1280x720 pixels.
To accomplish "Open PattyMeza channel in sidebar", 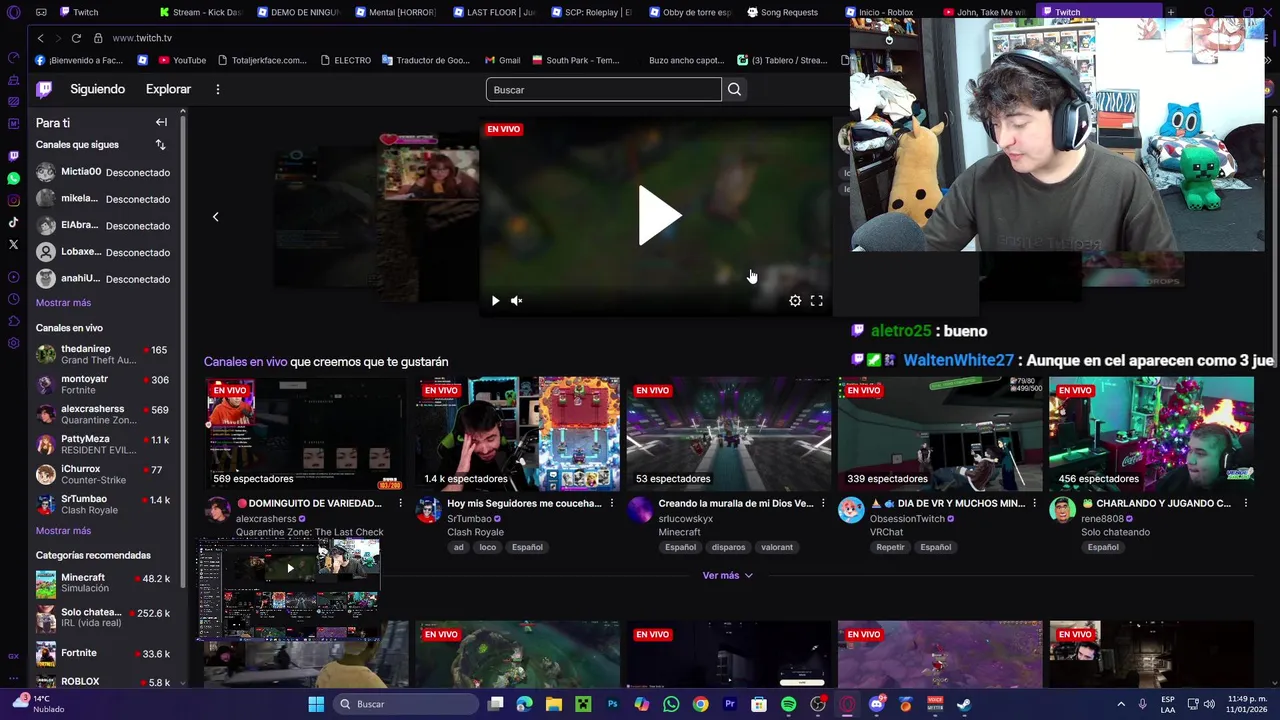I will coord(102,444).
